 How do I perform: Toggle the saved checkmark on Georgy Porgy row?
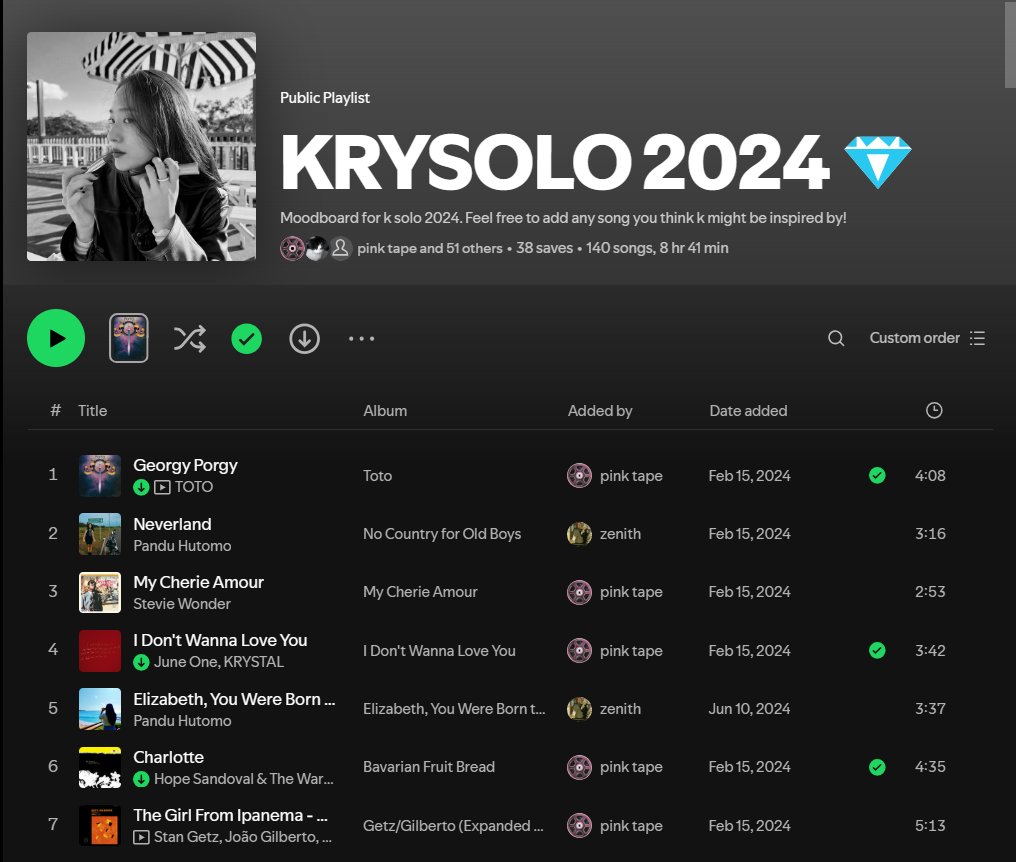(x=877, y=476)
